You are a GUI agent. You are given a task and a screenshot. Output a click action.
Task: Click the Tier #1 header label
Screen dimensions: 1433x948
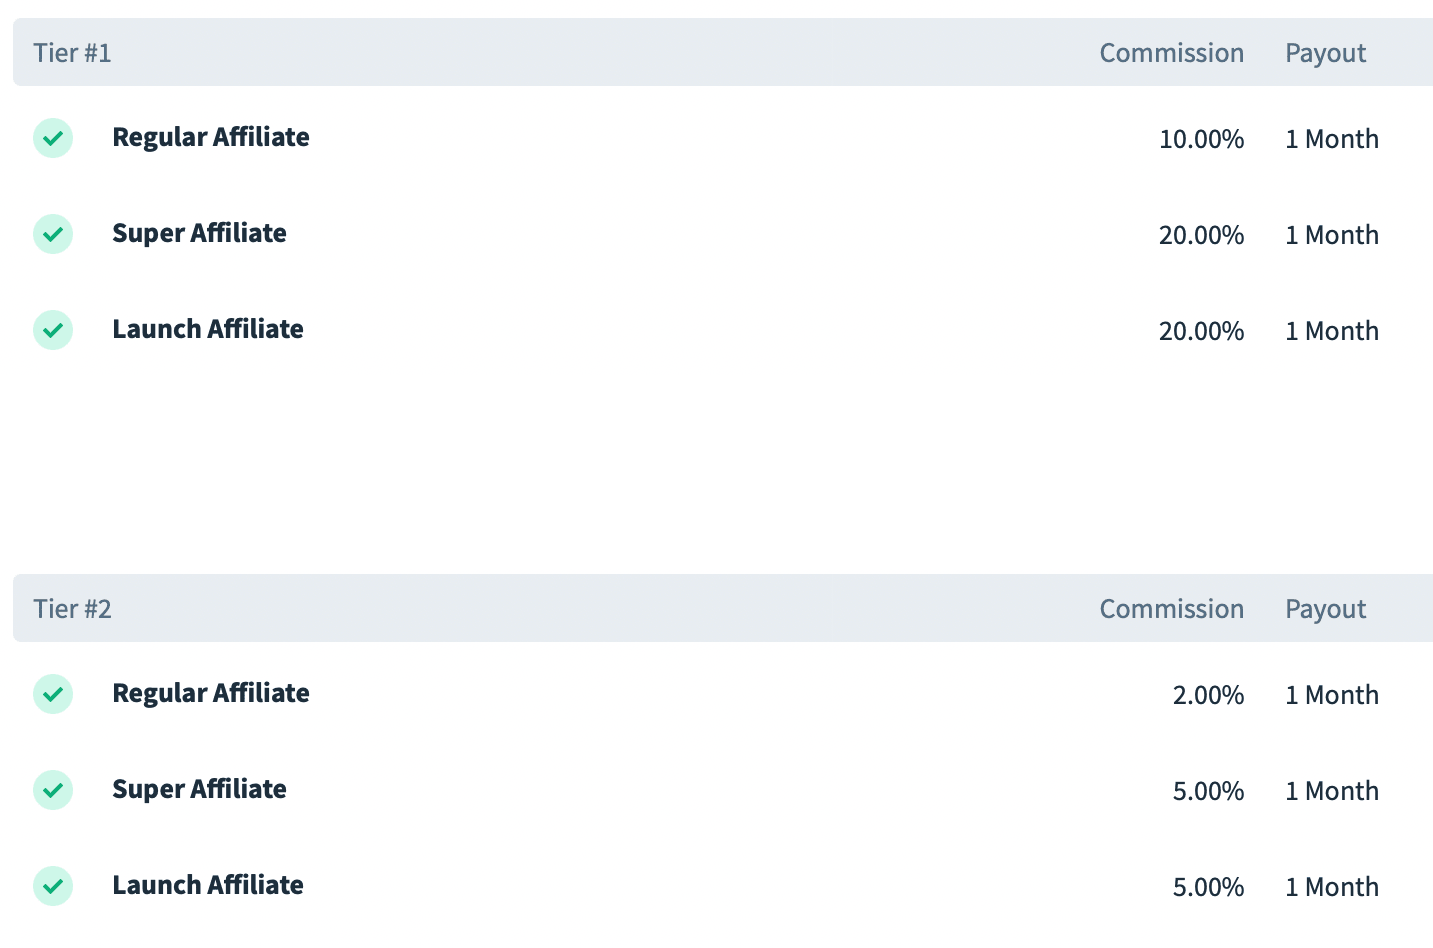[72, 53]
